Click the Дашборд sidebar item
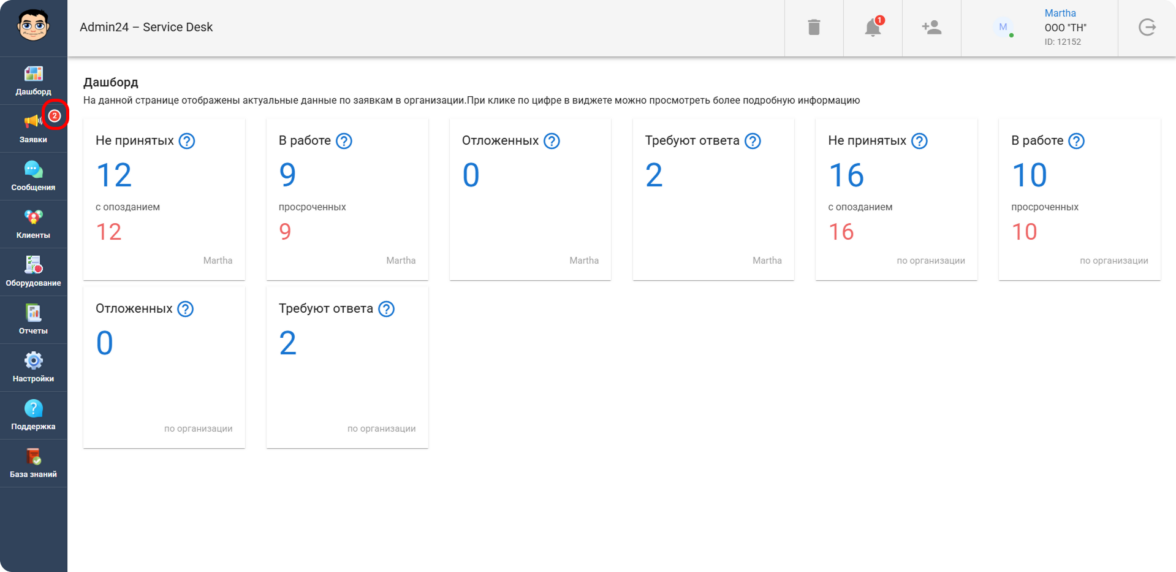 (33, 79)
